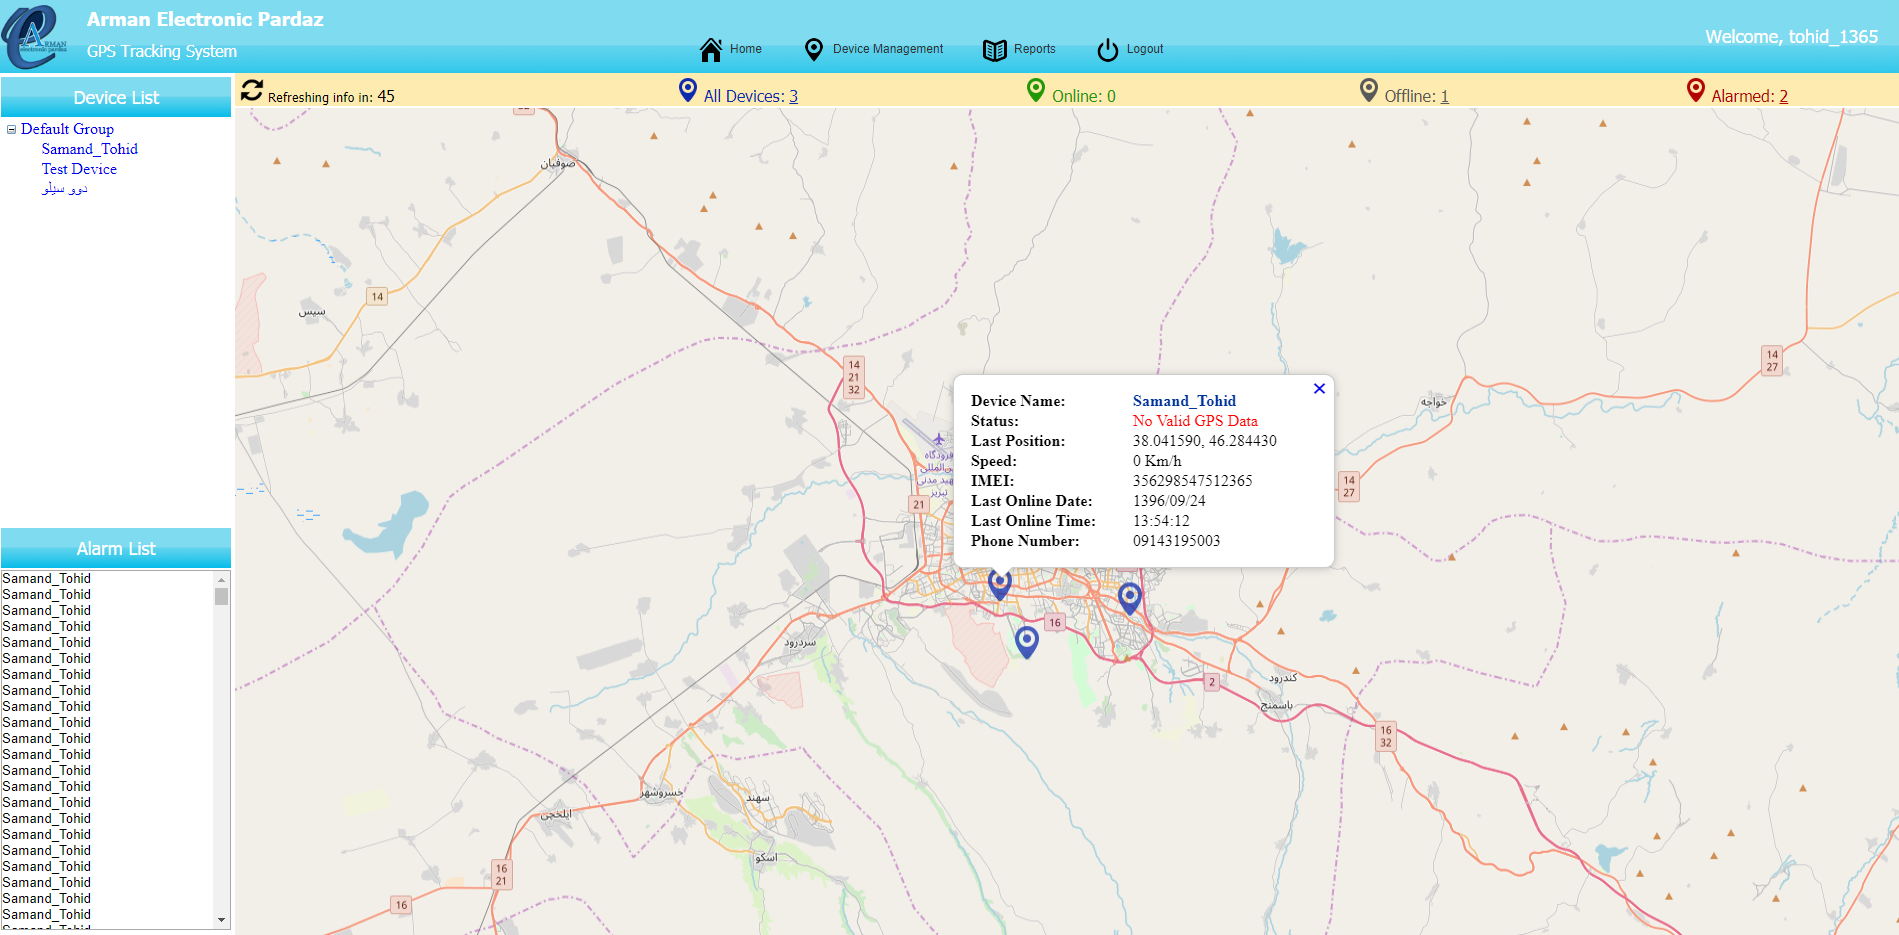Click phone number 09143195003
This screenshot has height=935, width=1899.
pos(1176,541)
